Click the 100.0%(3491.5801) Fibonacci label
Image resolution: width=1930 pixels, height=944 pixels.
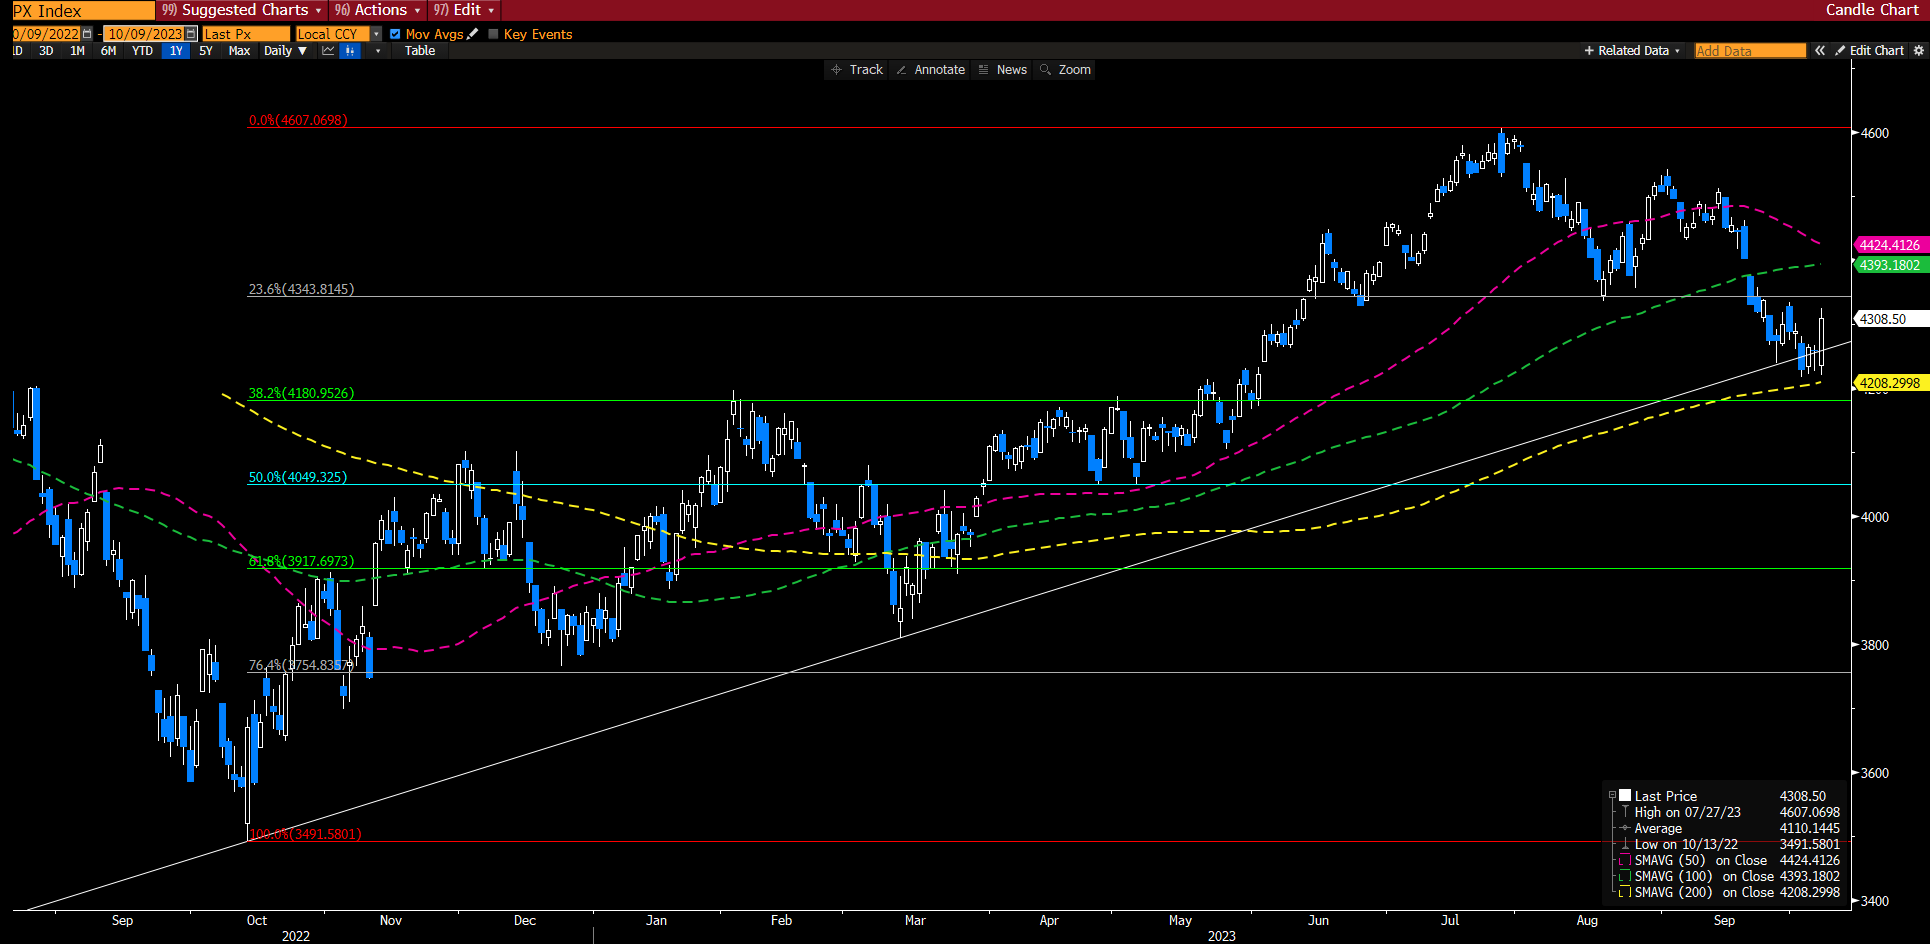[x=305, y=834]
